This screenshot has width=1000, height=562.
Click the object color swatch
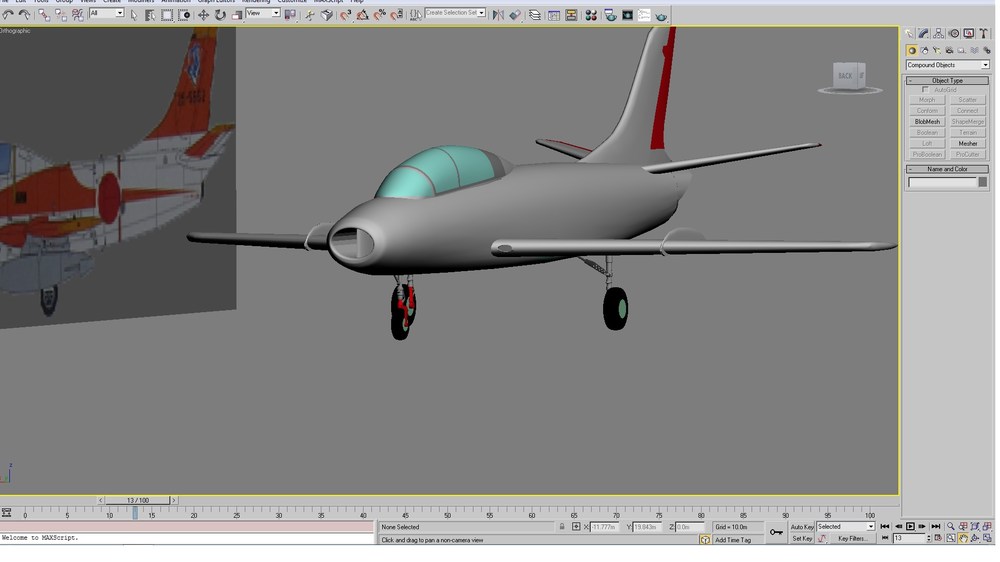(983, 182)
